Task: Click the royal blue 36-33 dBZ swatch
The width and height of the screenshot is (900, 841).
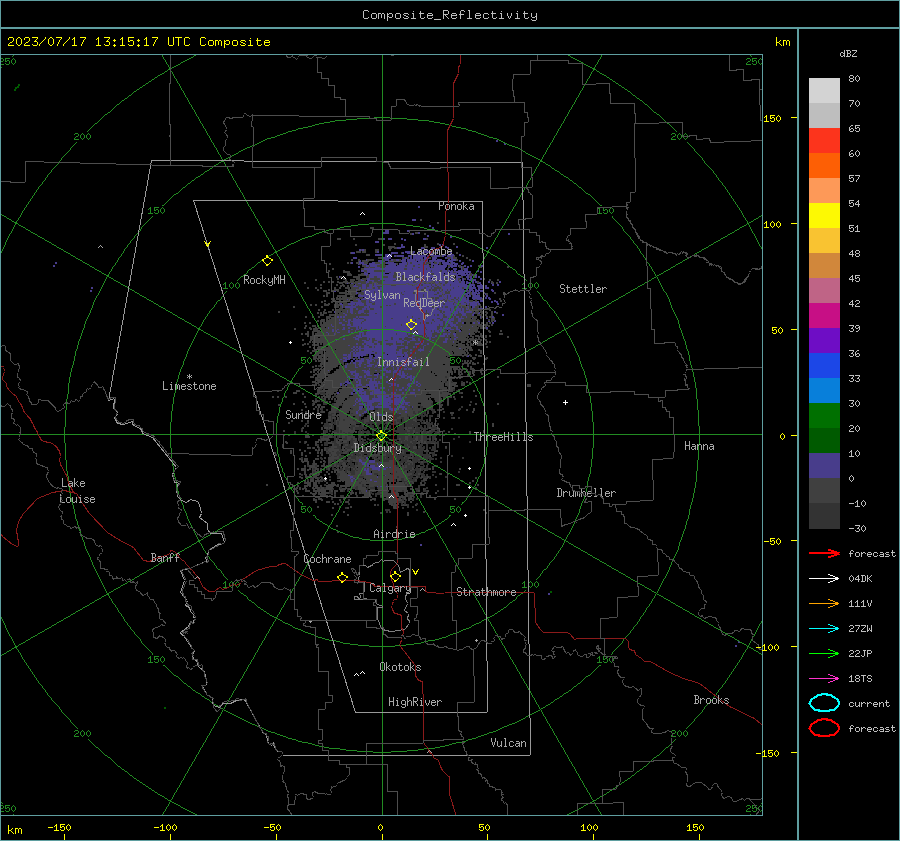Action: tap(824, 366)
